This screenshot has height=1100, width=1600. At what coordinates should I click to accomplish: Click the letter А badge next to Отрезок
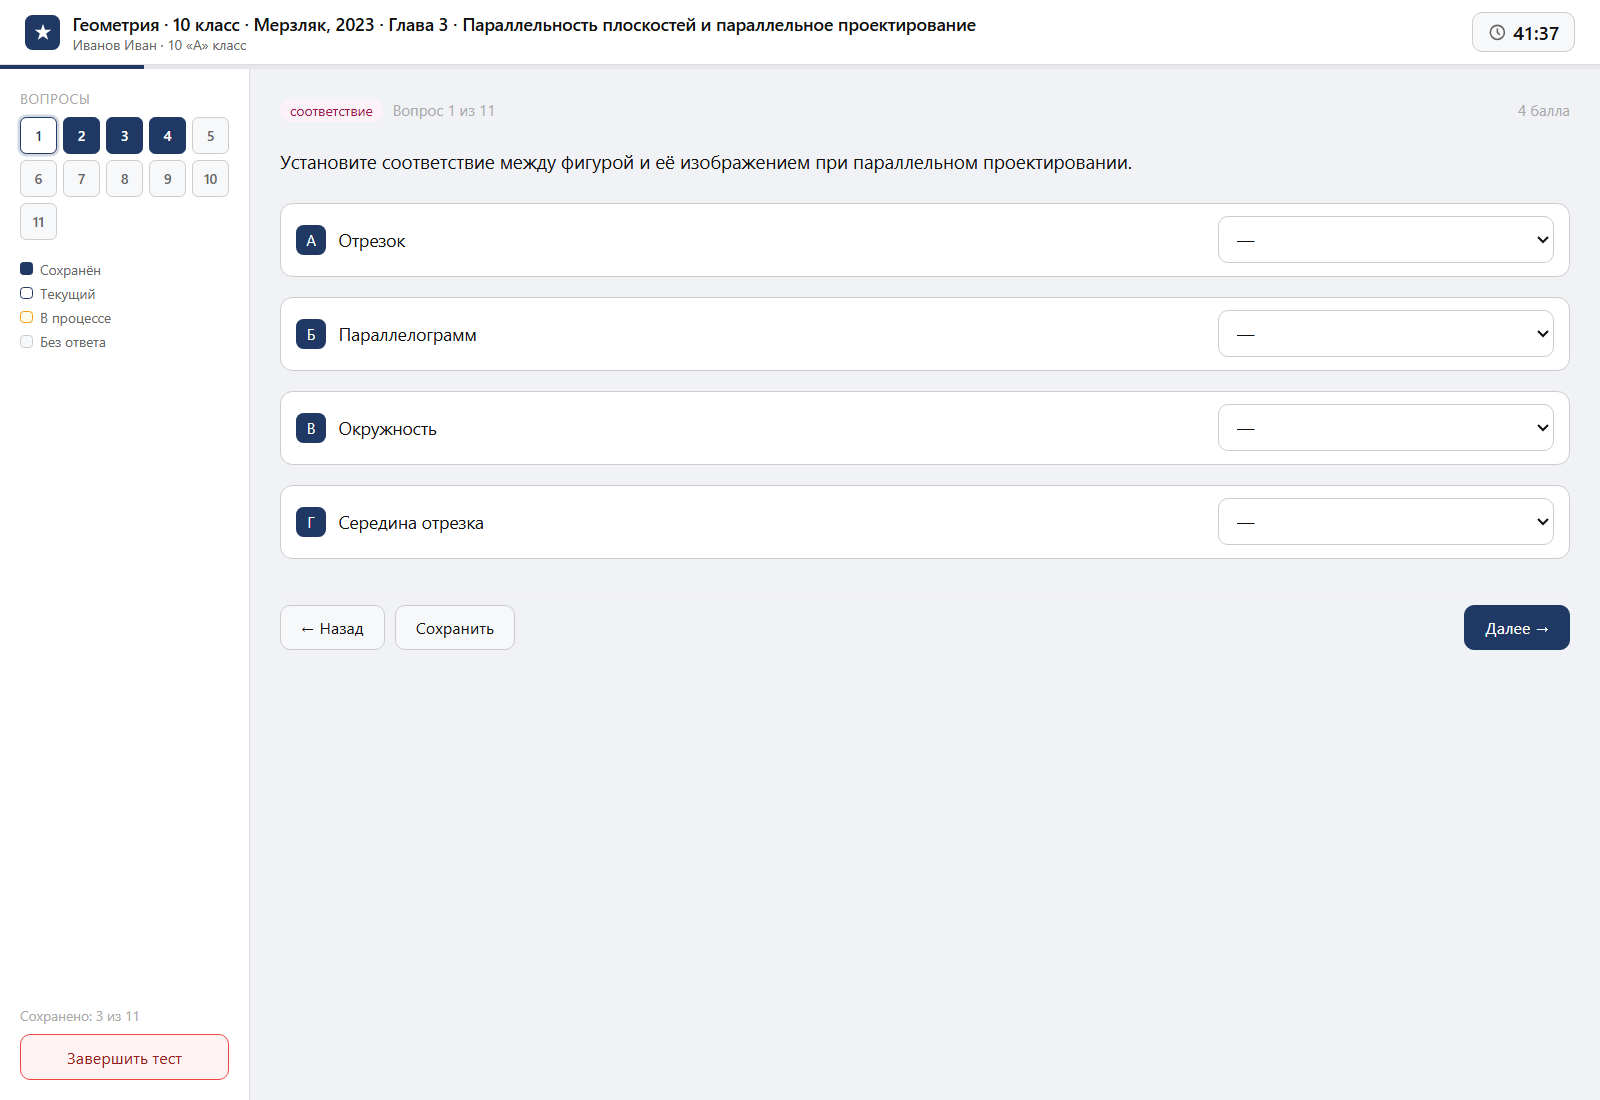(311, 240)
